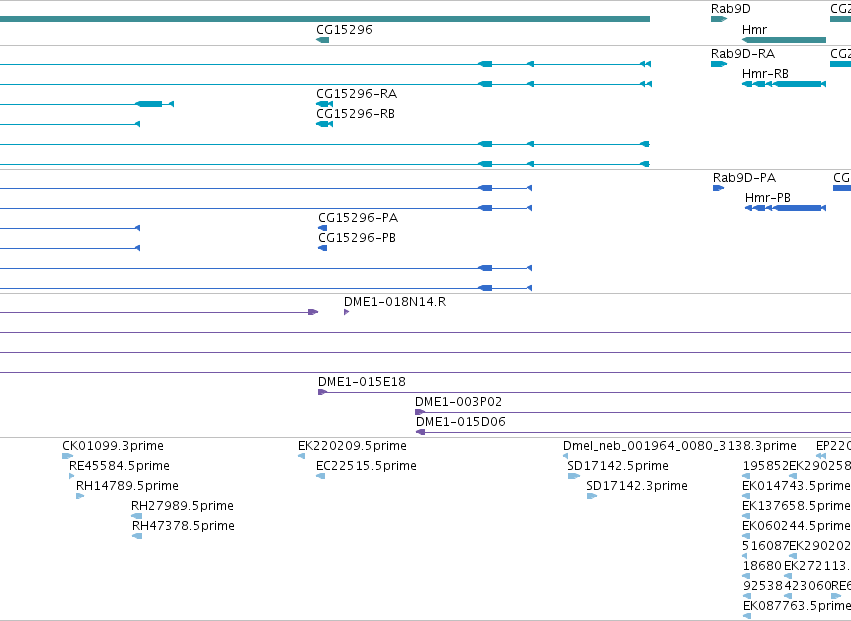Click the Rab9D-RA transcript label
This screenshot has height=621, width=851.
[742, 53]
